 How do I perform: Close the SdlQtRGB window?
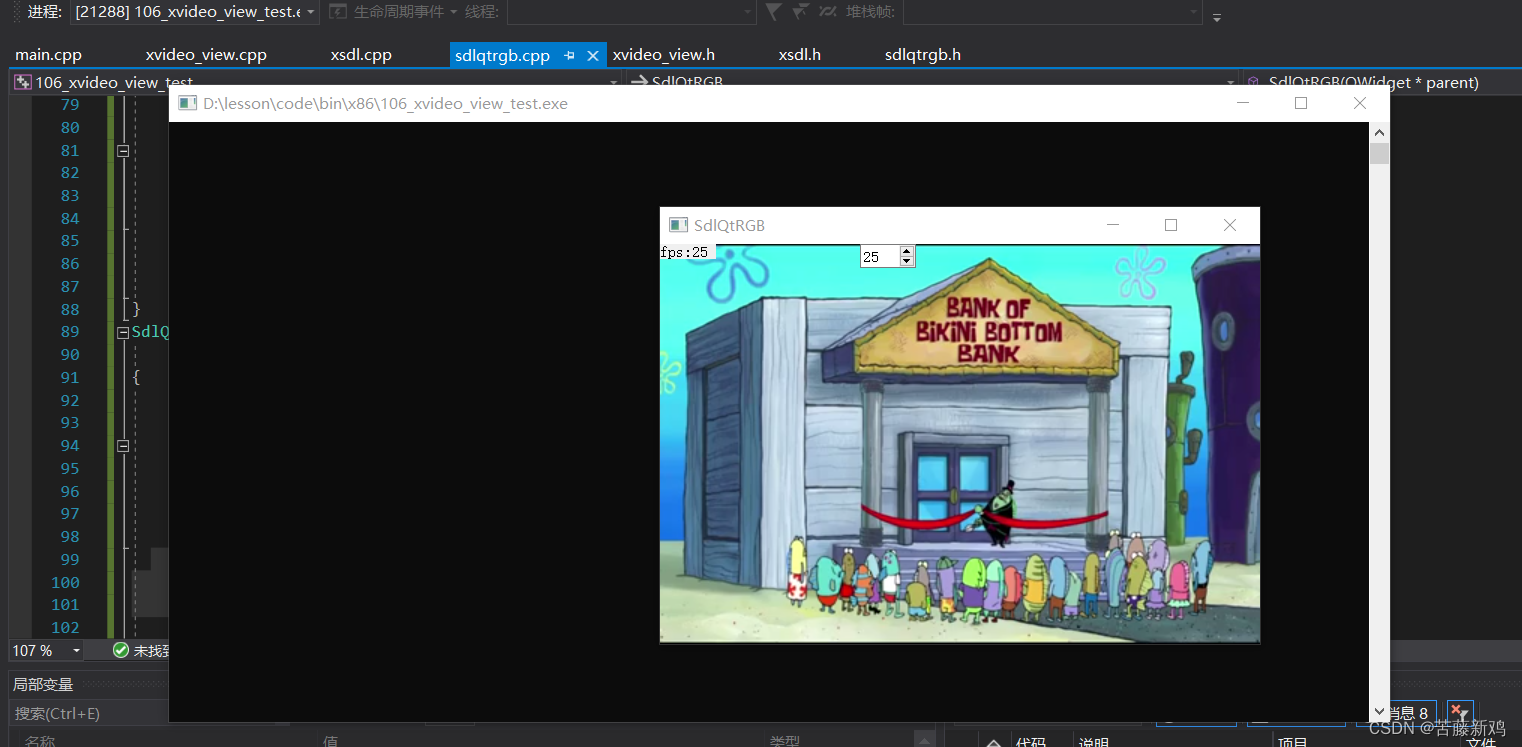[x=1230, y=225]
